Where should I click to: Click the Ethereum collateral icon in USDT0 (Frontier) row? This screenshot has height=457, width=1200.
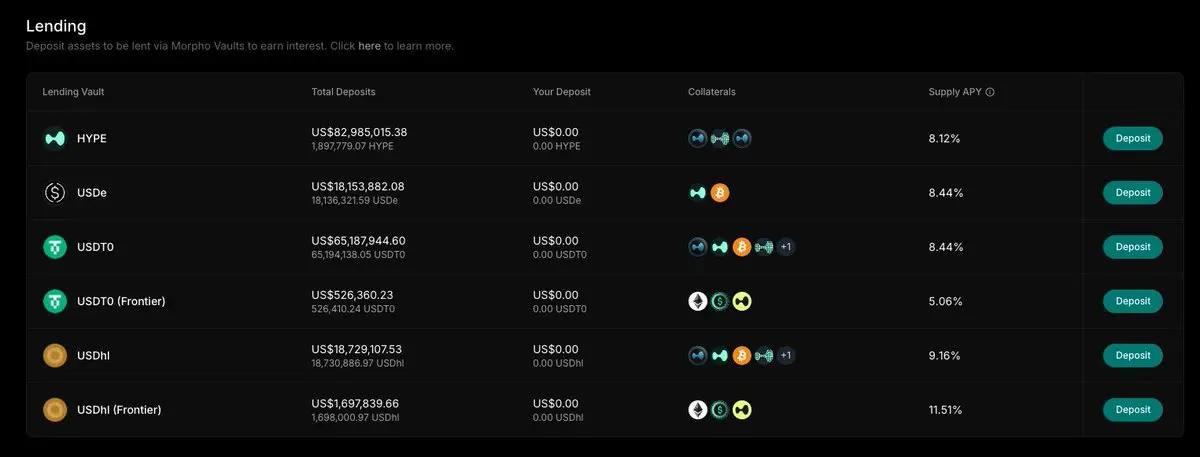pyautogui.click(x=698, y=301)
